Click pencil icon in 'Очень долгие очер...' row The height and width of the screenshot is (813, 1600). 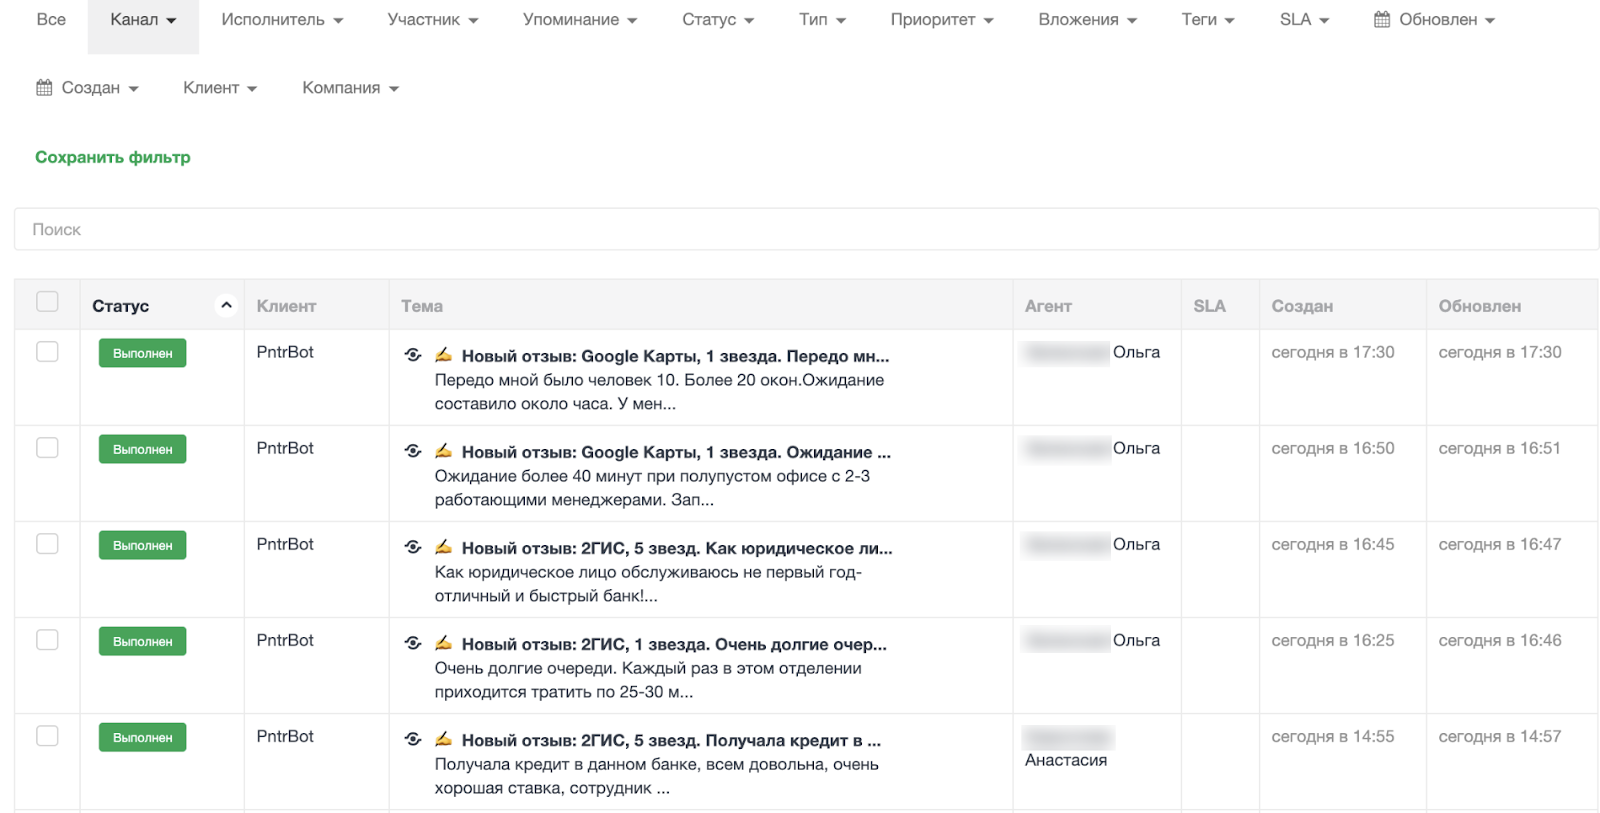(x=443, y=643)
